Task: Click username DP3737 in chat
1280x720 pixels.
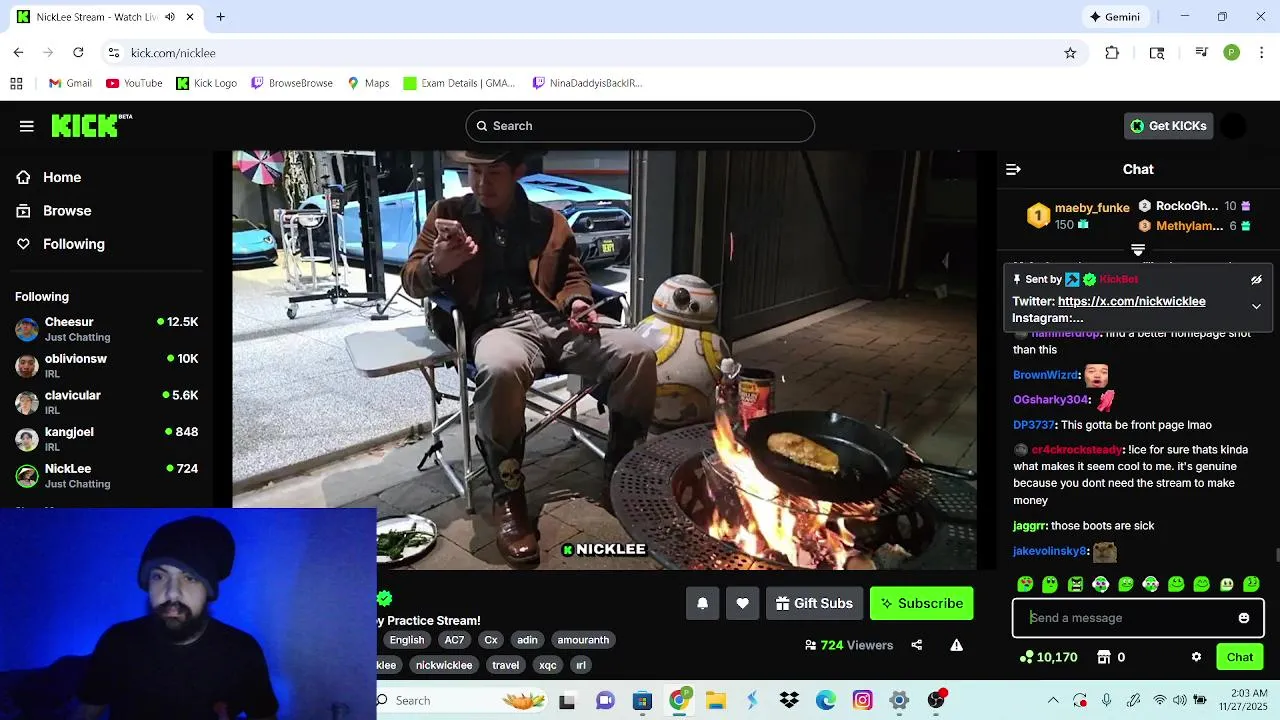Action: coord(1034,425)
